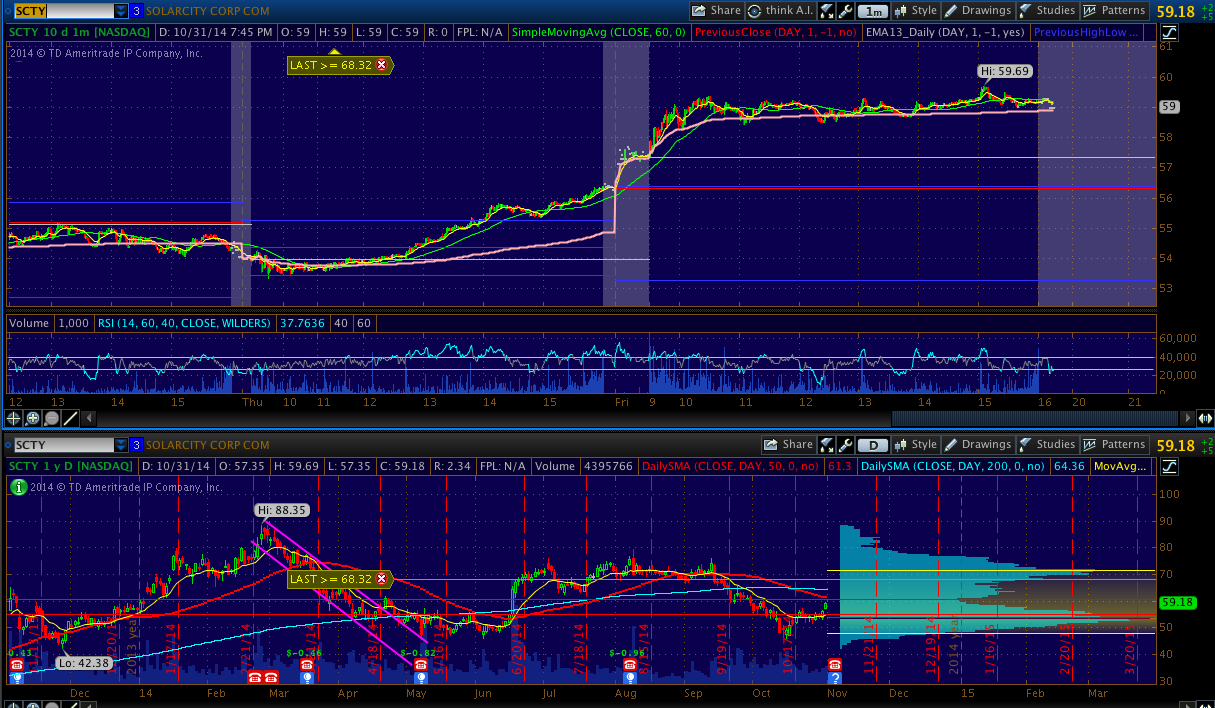Toggle the D timeframe button on bottom chart
1215x708 pixels.
(873, 445)
